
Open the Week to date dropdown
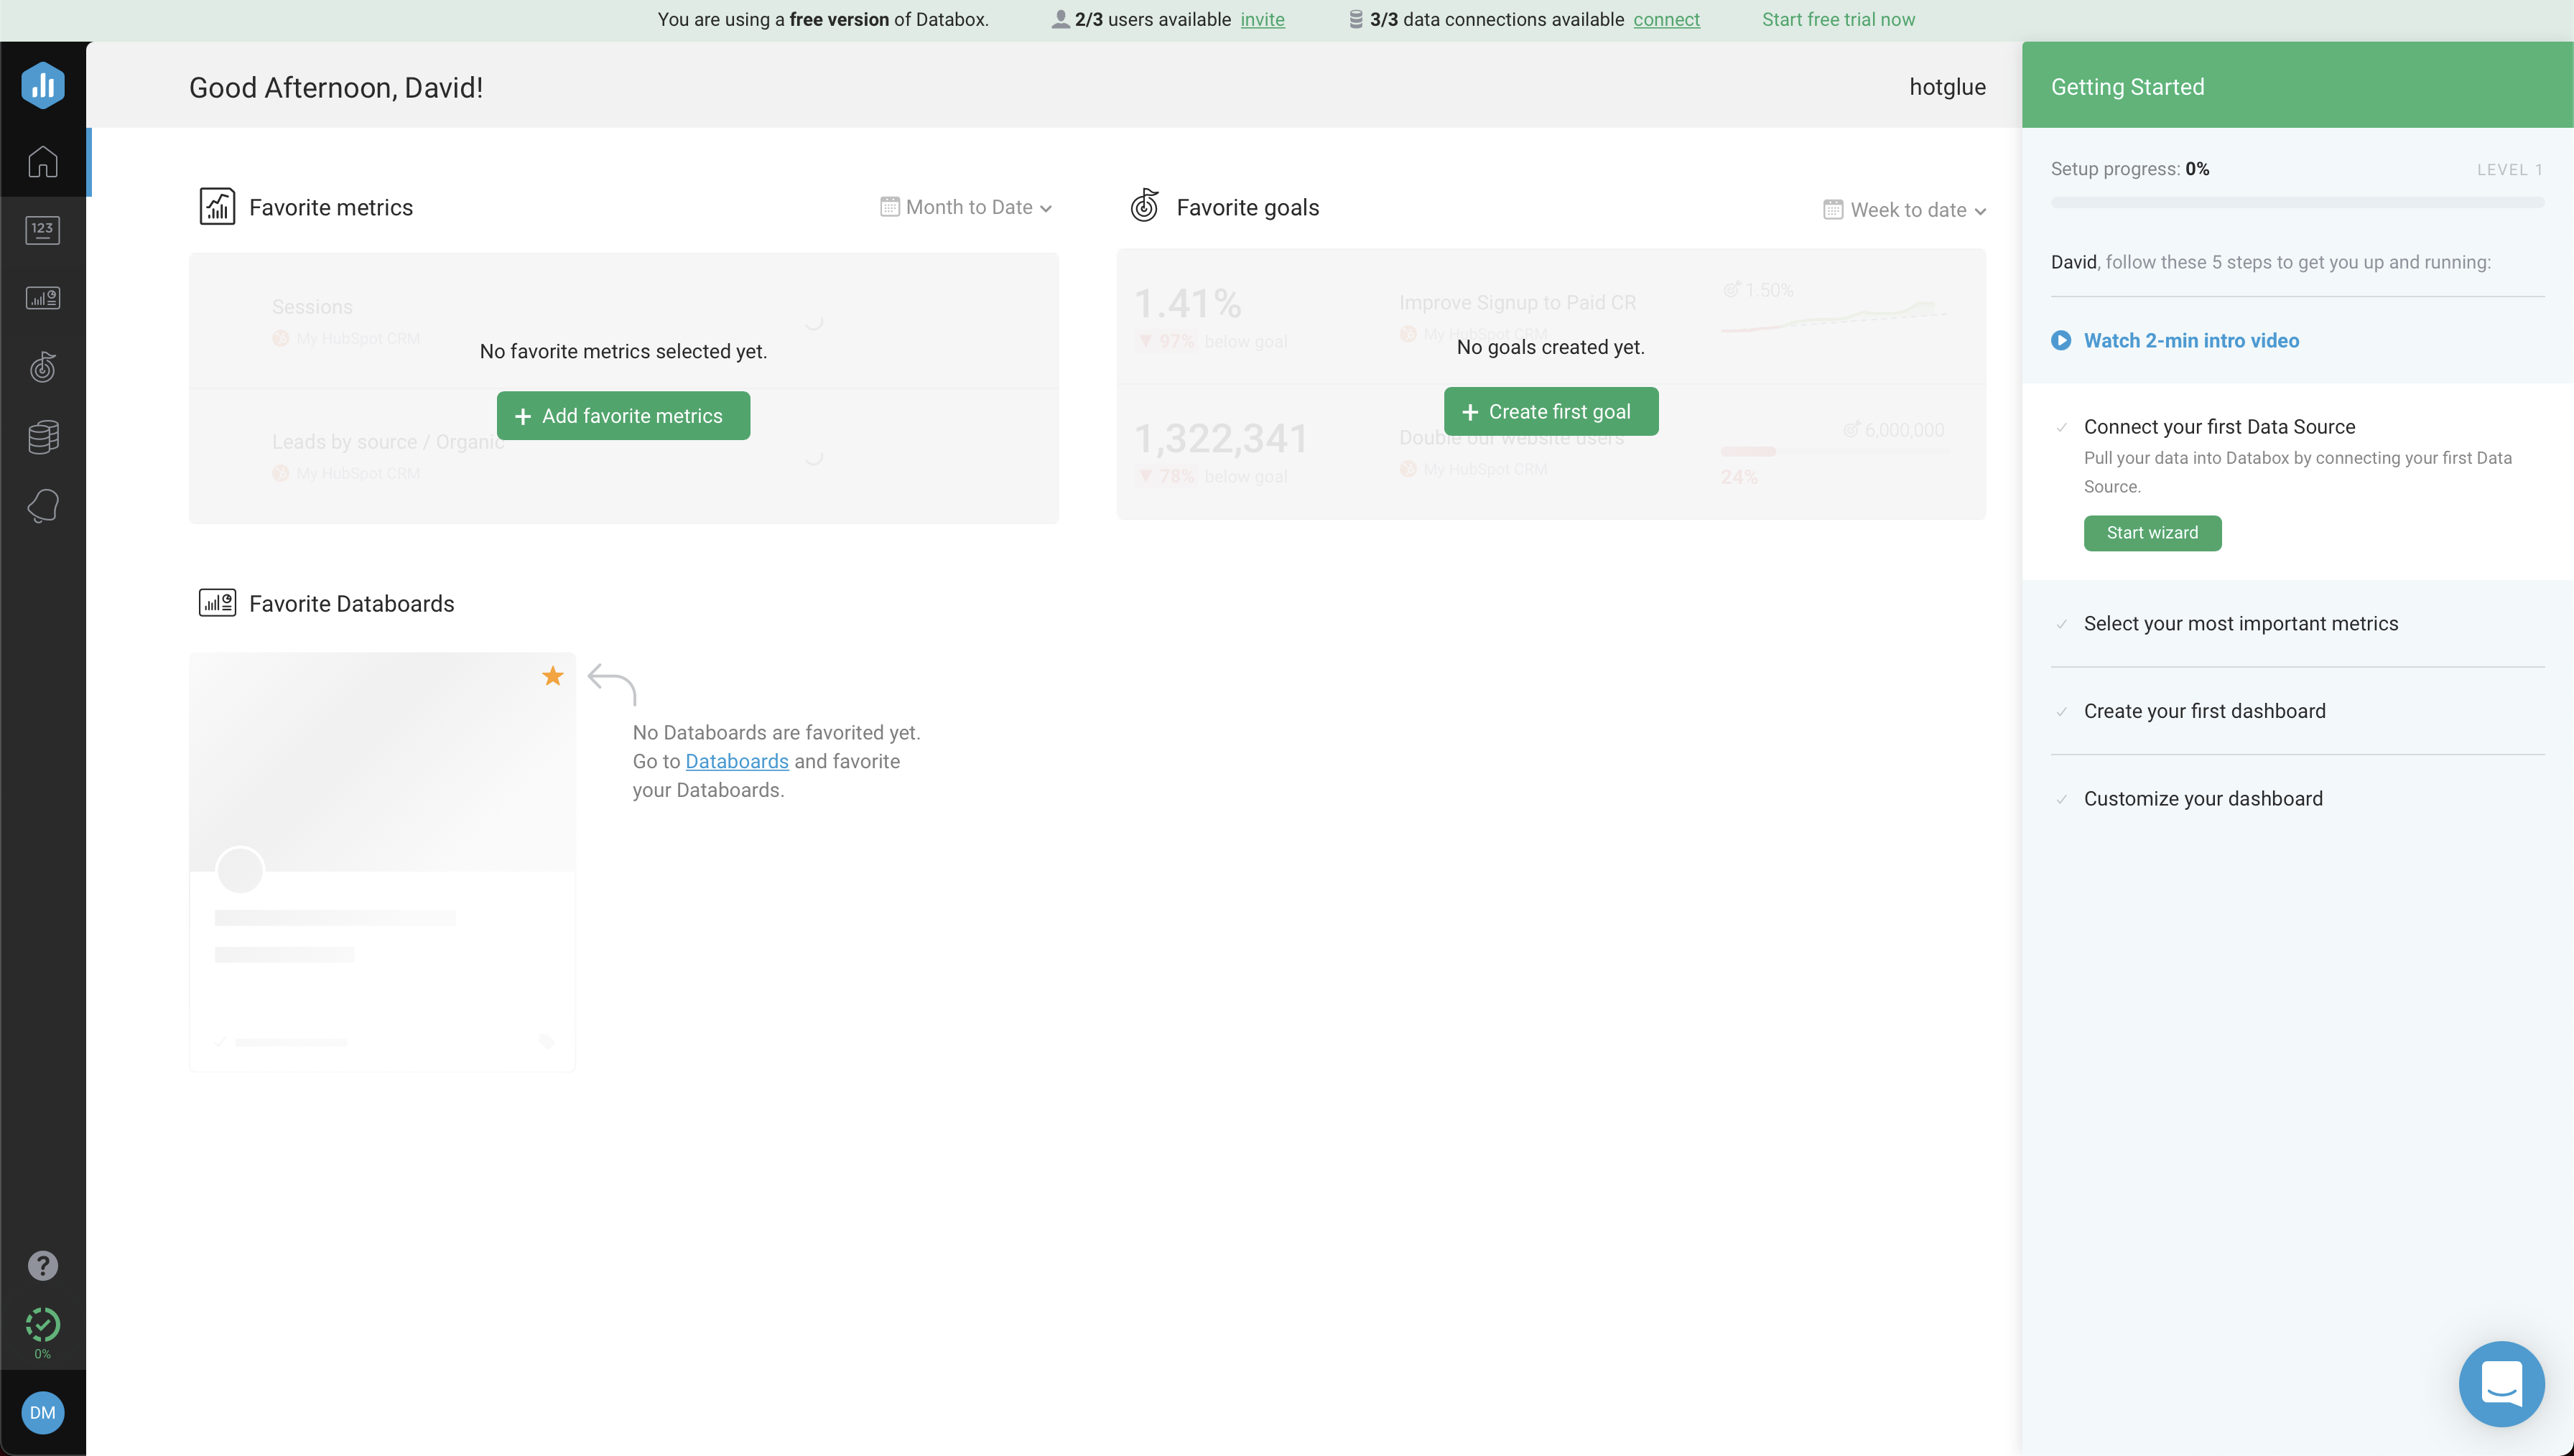(1905, 210)
